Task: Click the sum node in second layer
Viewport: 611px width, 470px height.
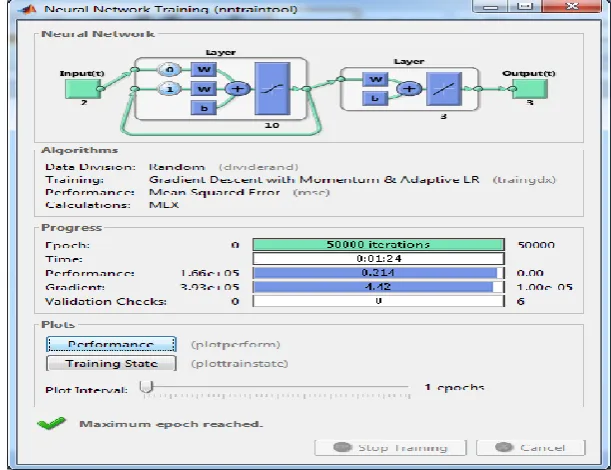Action: click(409, 89)
